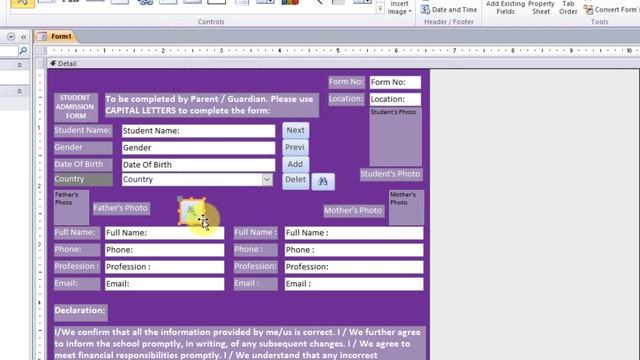Open the Country combo box arrow
640x360 pixels.
point(267,179)
